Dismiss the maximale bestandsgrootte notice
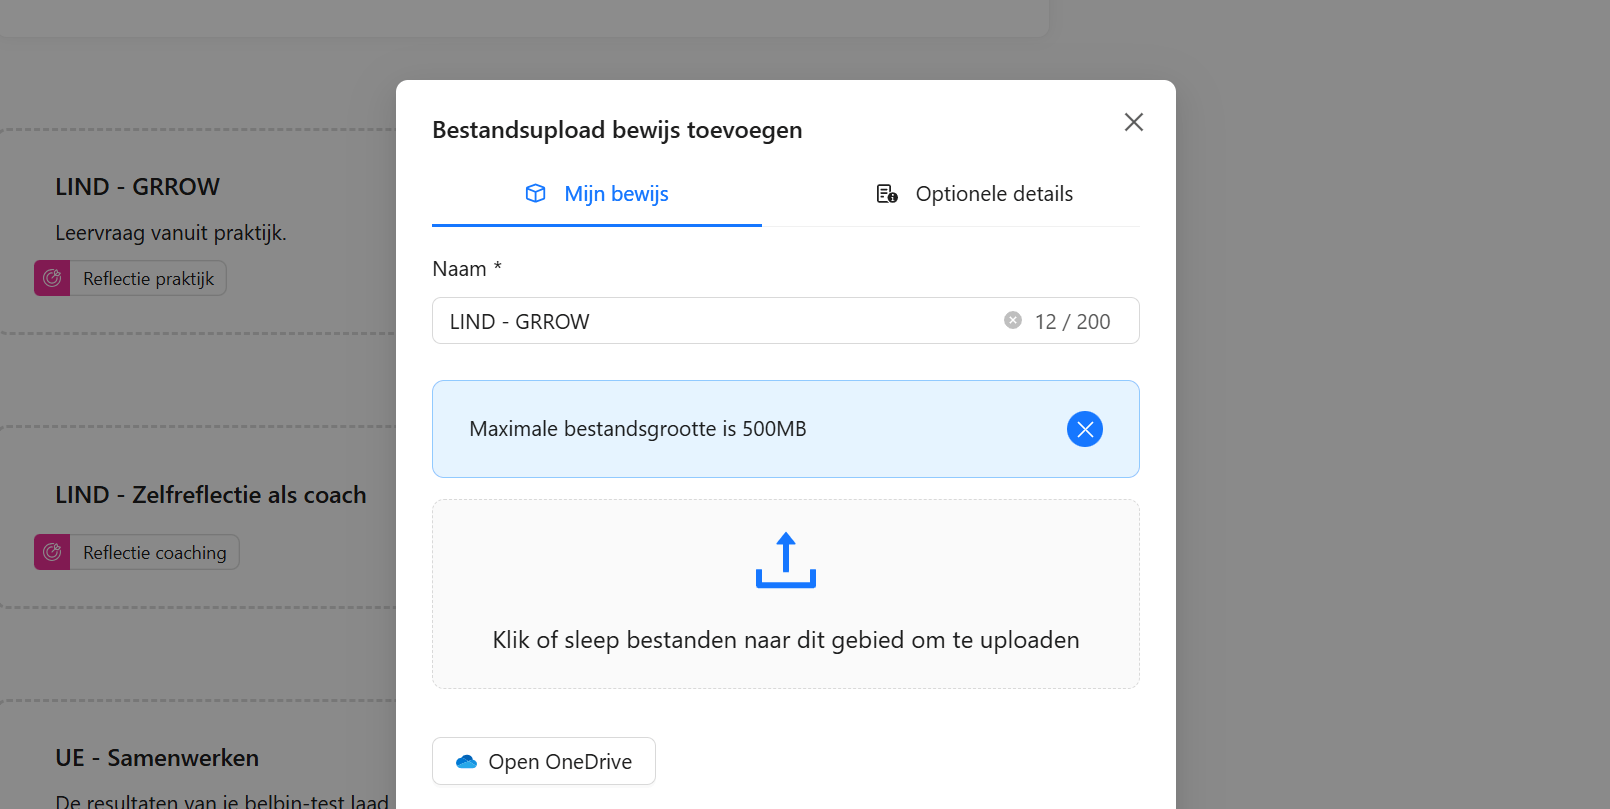 tap(1085, 429)
